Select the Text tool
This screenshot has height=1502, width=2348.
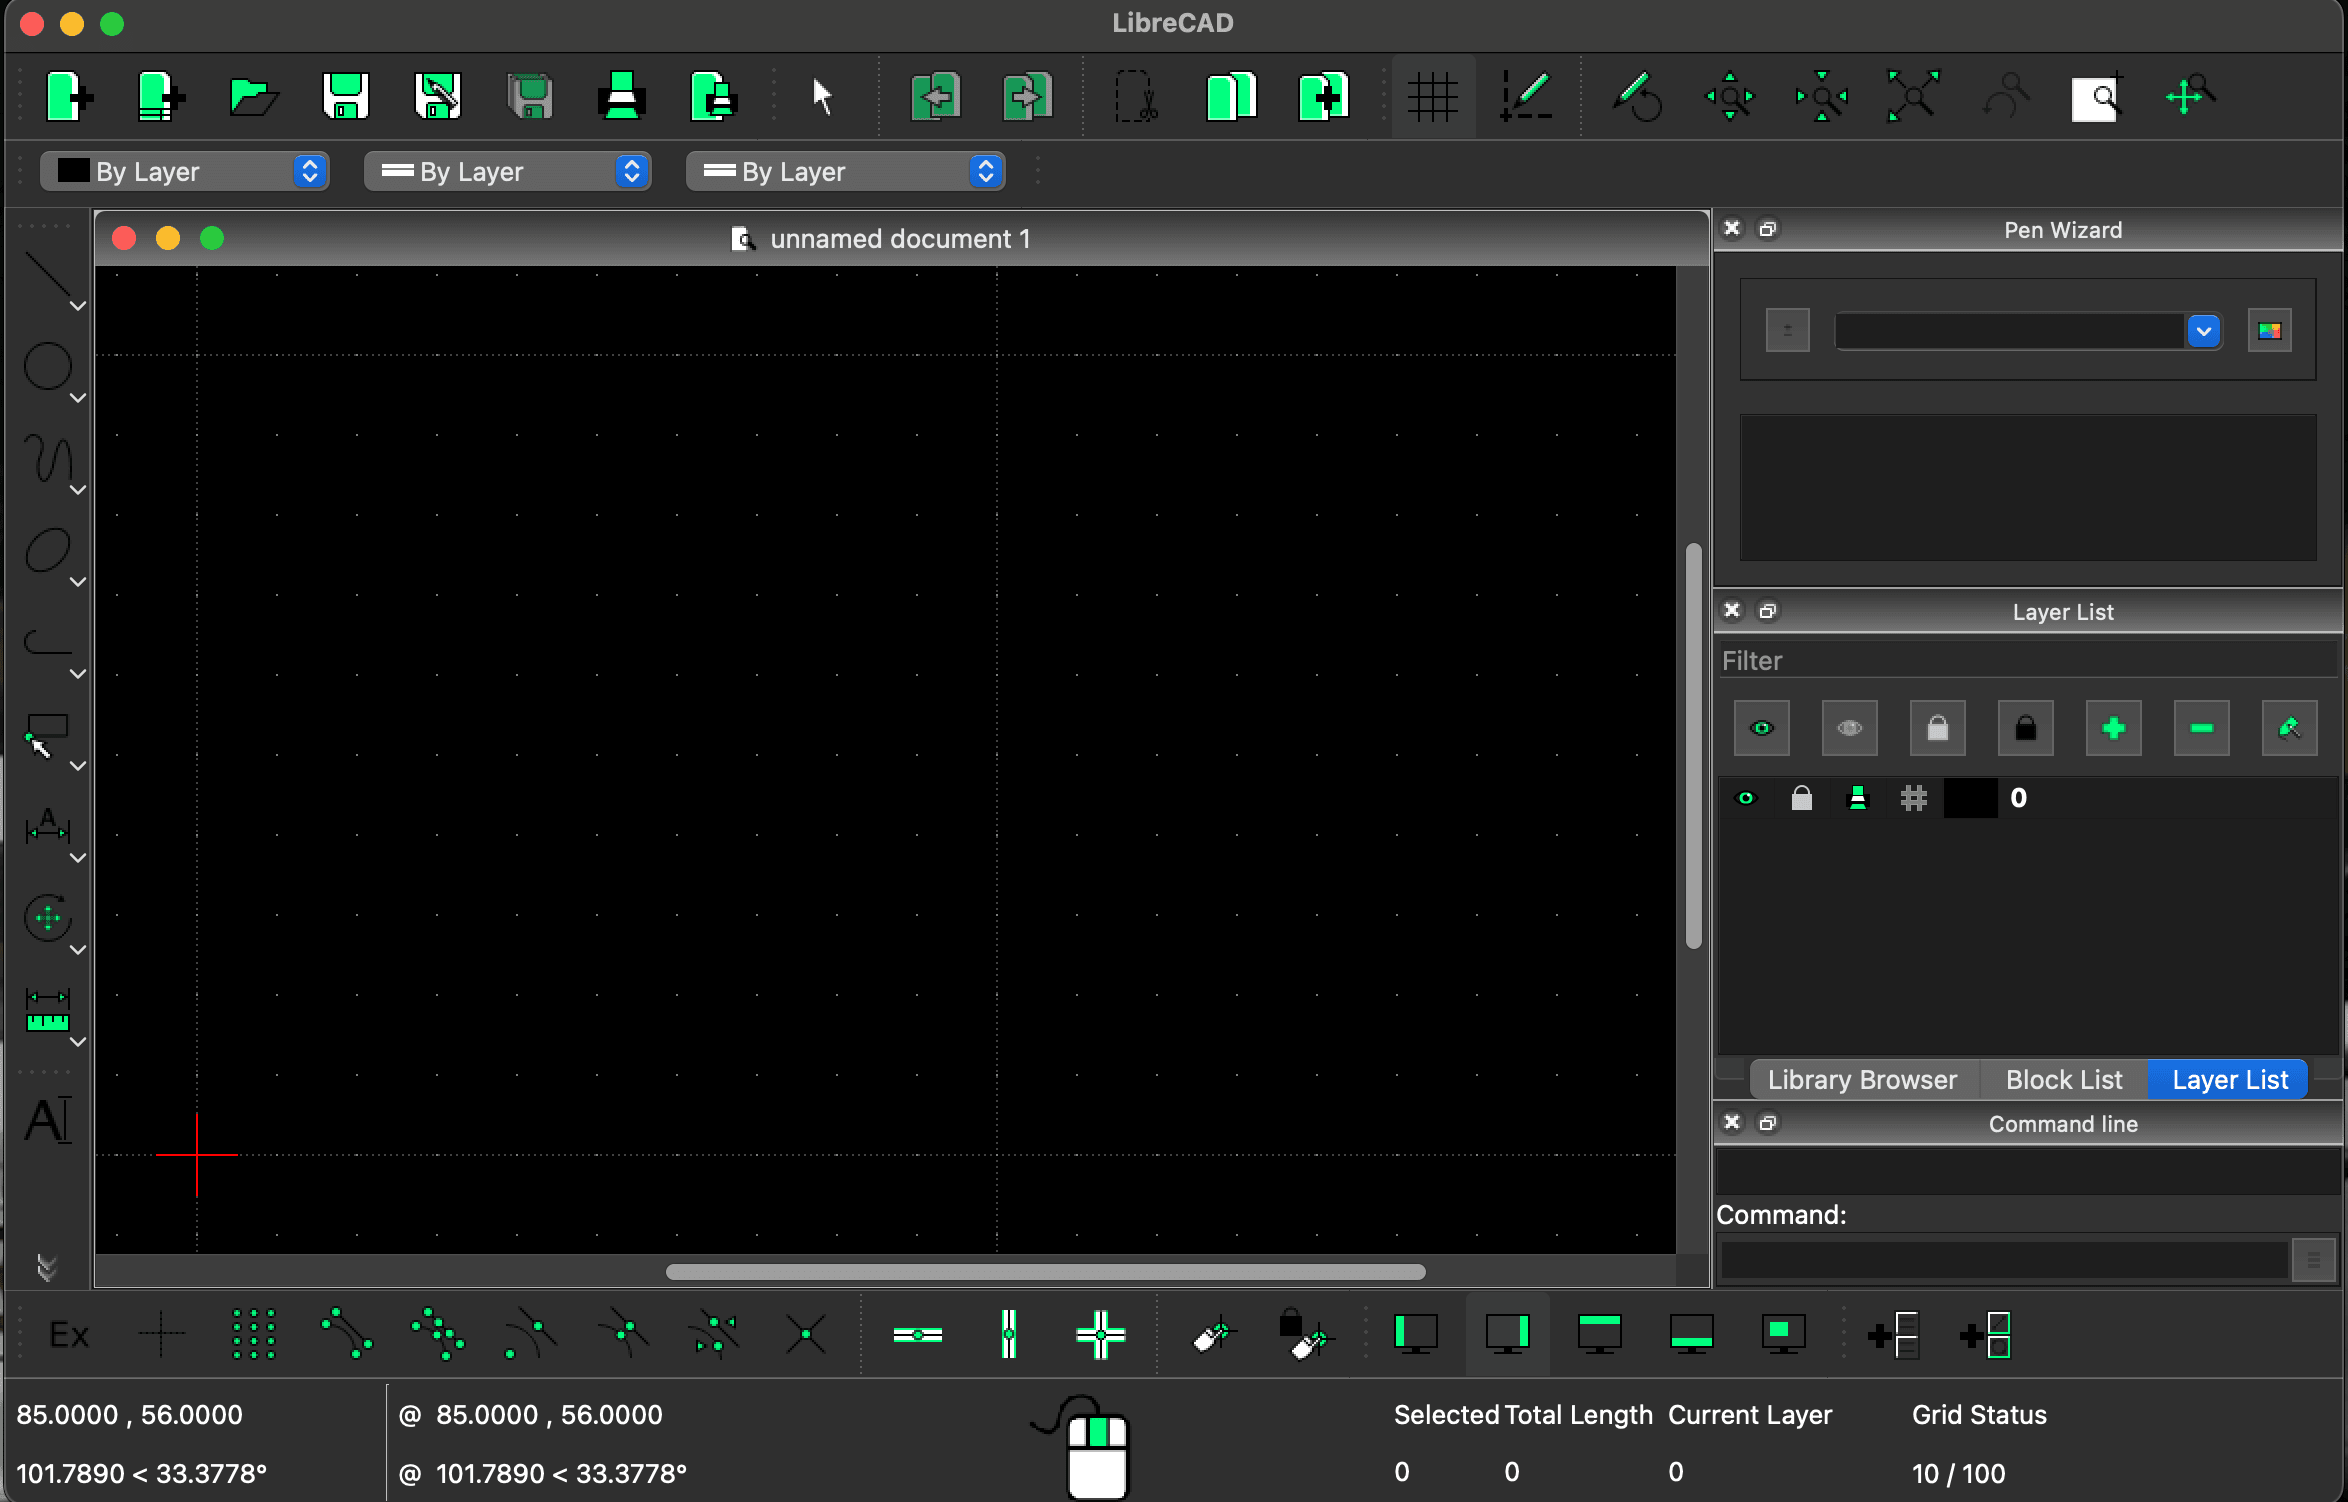pos(48,1120)
